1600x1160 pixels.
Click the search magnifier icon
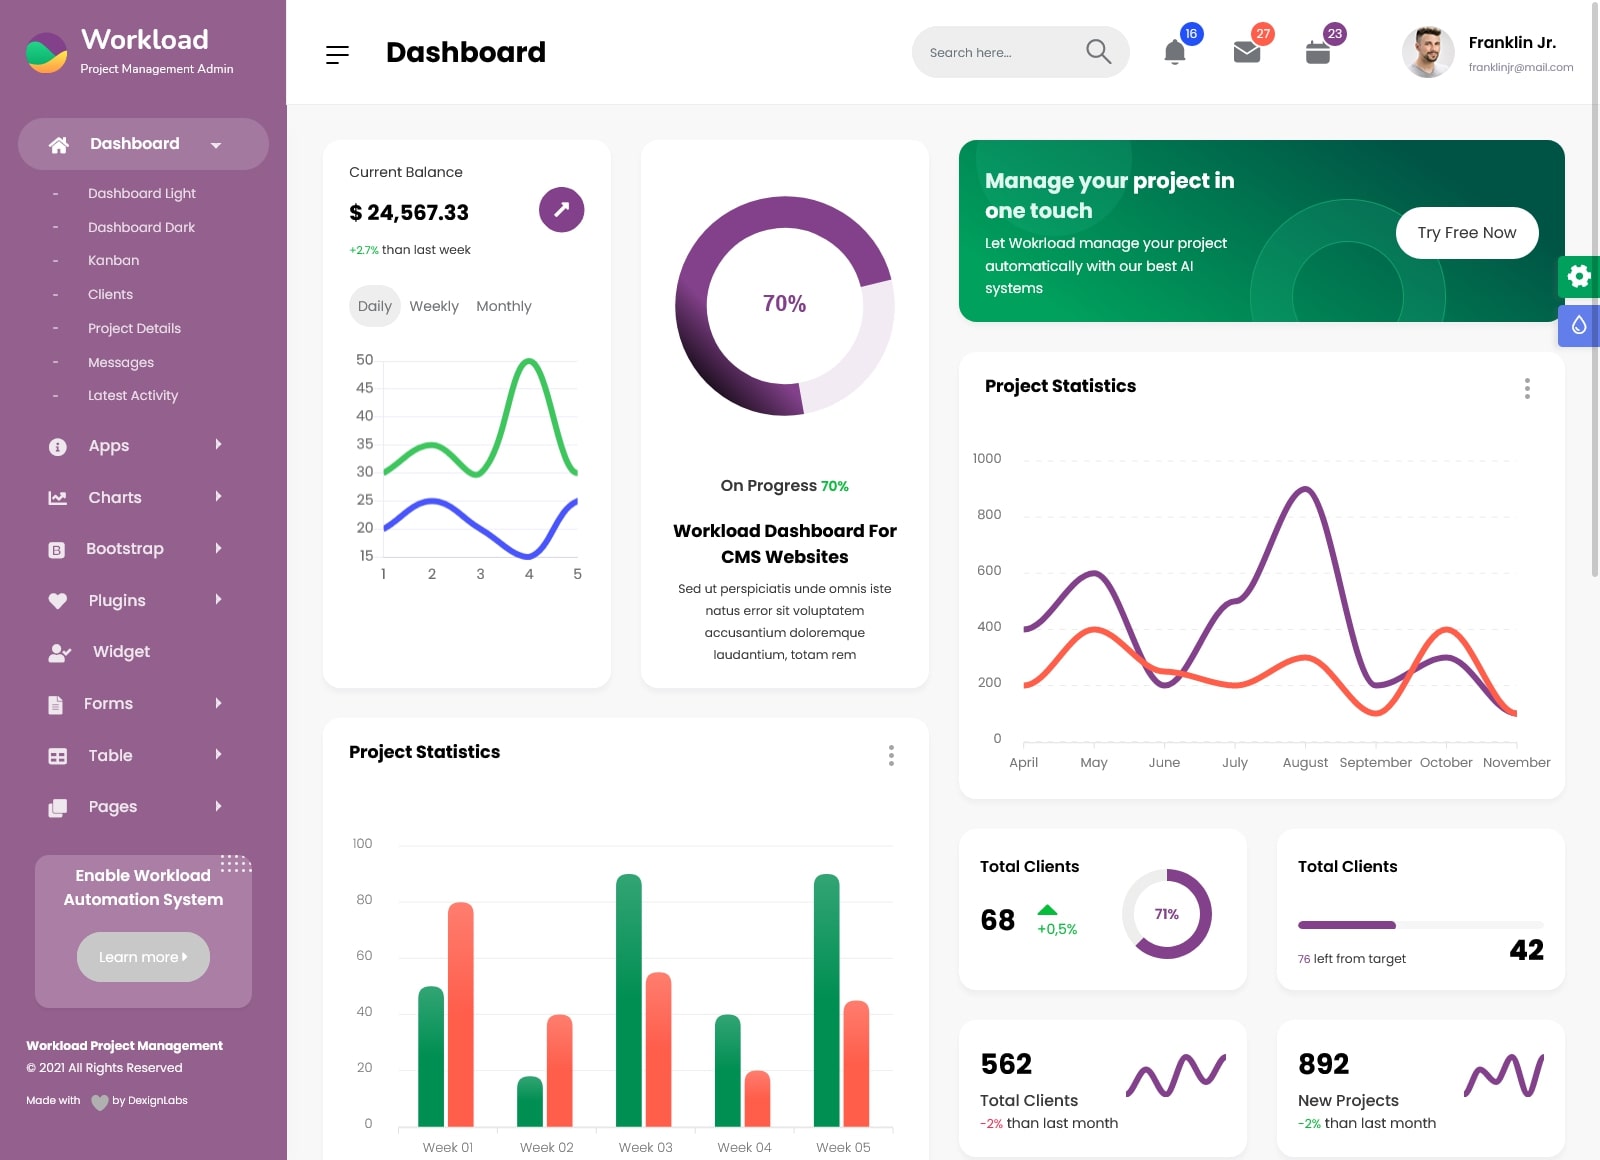pyautogui.click(x=1098, y=52)
